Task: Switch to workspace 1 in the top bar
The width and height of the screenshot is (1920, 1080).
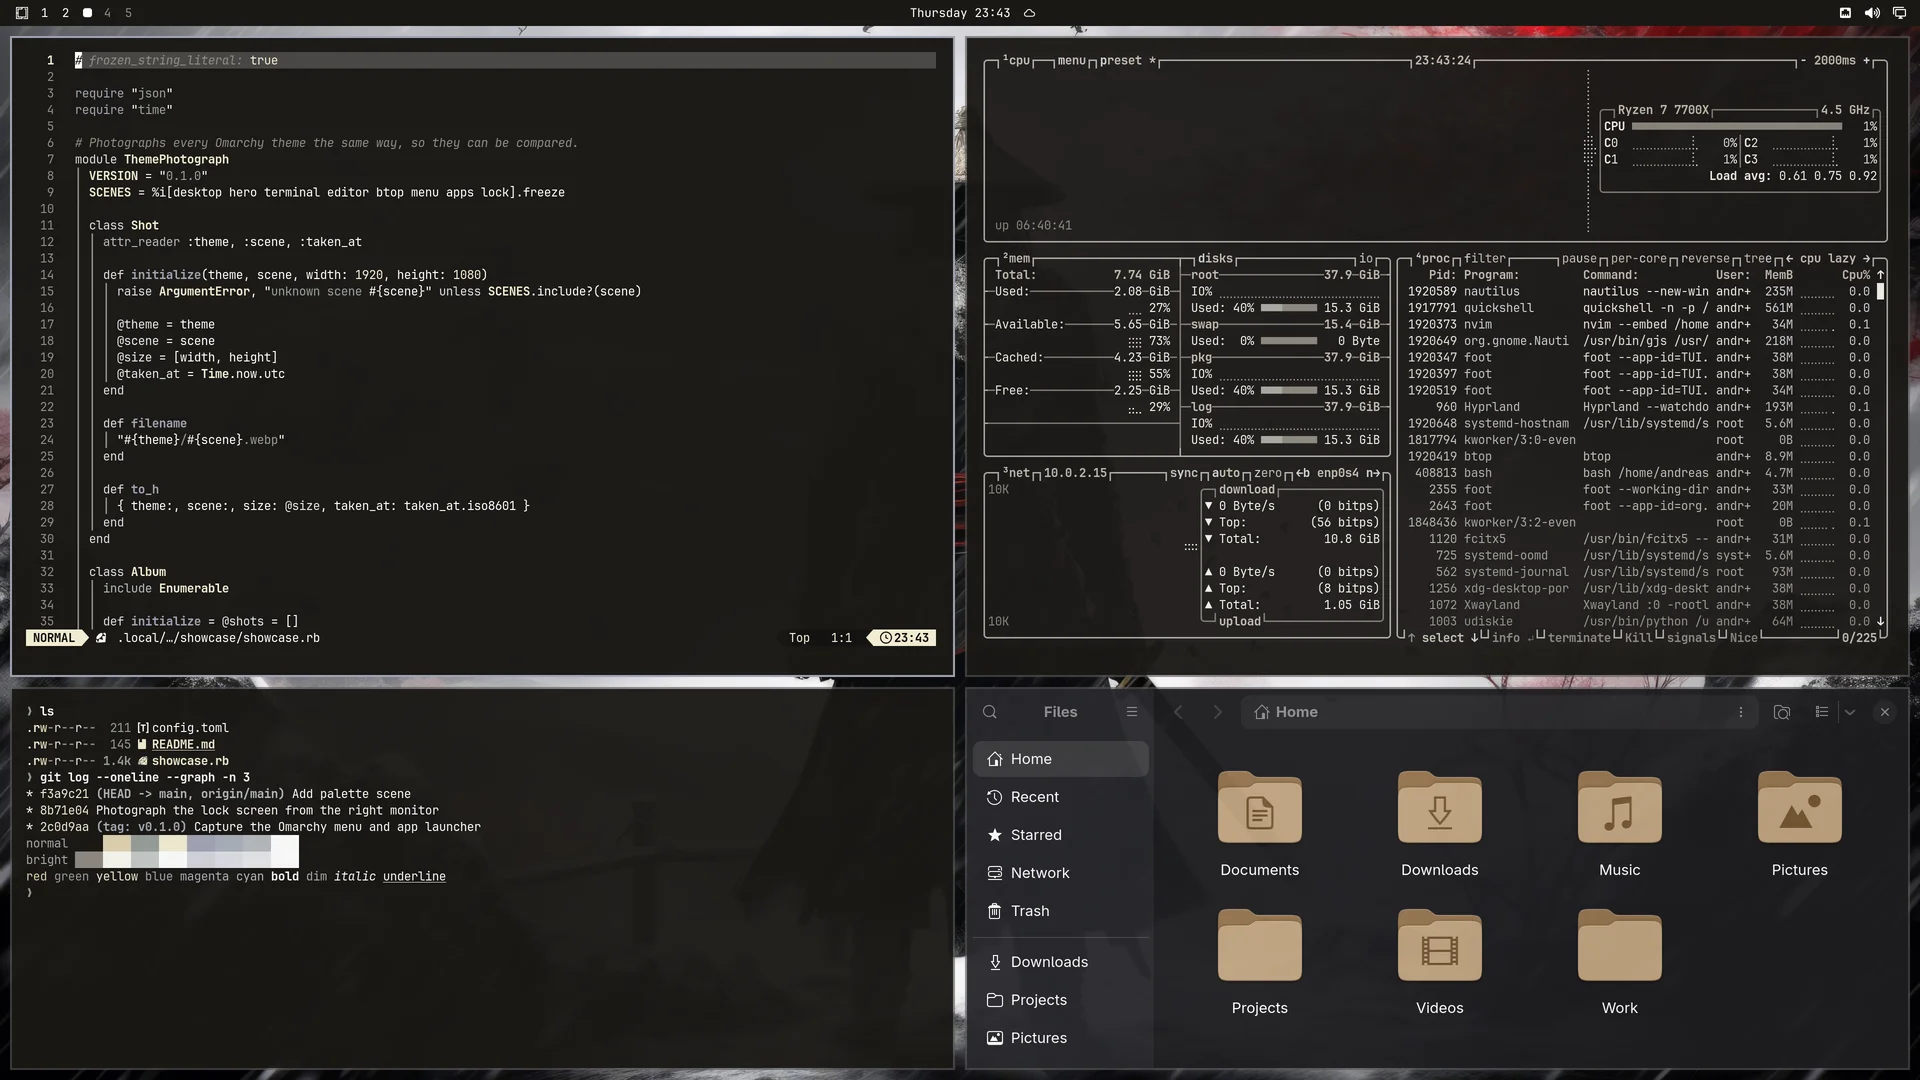Action: pyautogui.click(x=44, y=13)
